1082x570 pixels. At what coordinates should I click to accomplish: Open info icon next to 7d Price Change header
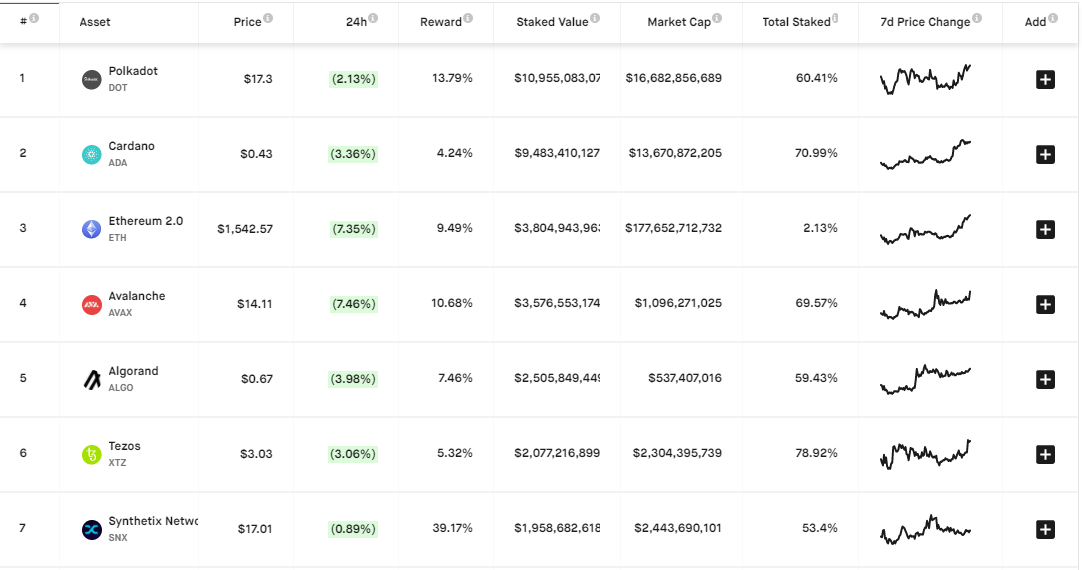point(976,18)
